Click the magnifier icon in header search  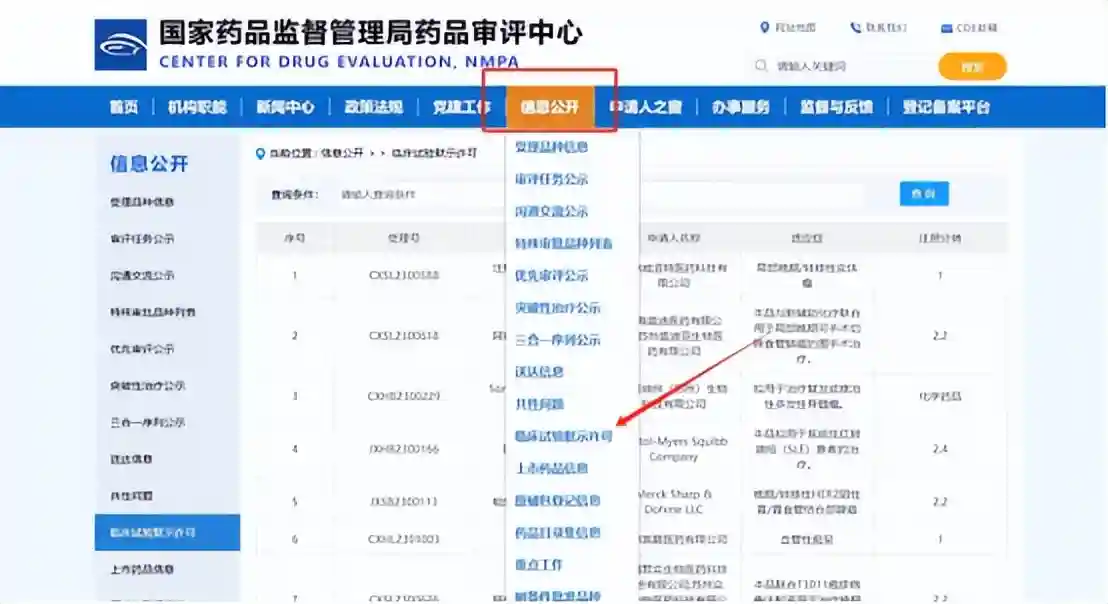(x=762, y=66)
